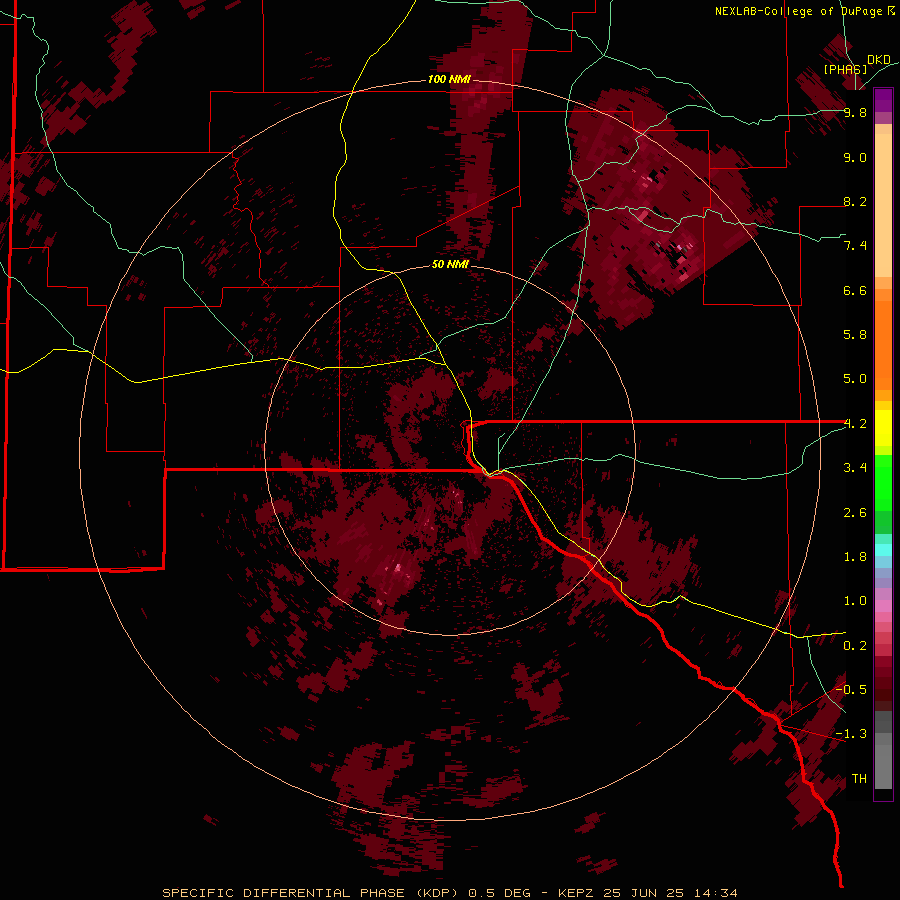Image resolution: width=900 pixels, height=900 pixels.
Task: Pick the dark orange segment of the color bar
Action: tap(883, 344)
